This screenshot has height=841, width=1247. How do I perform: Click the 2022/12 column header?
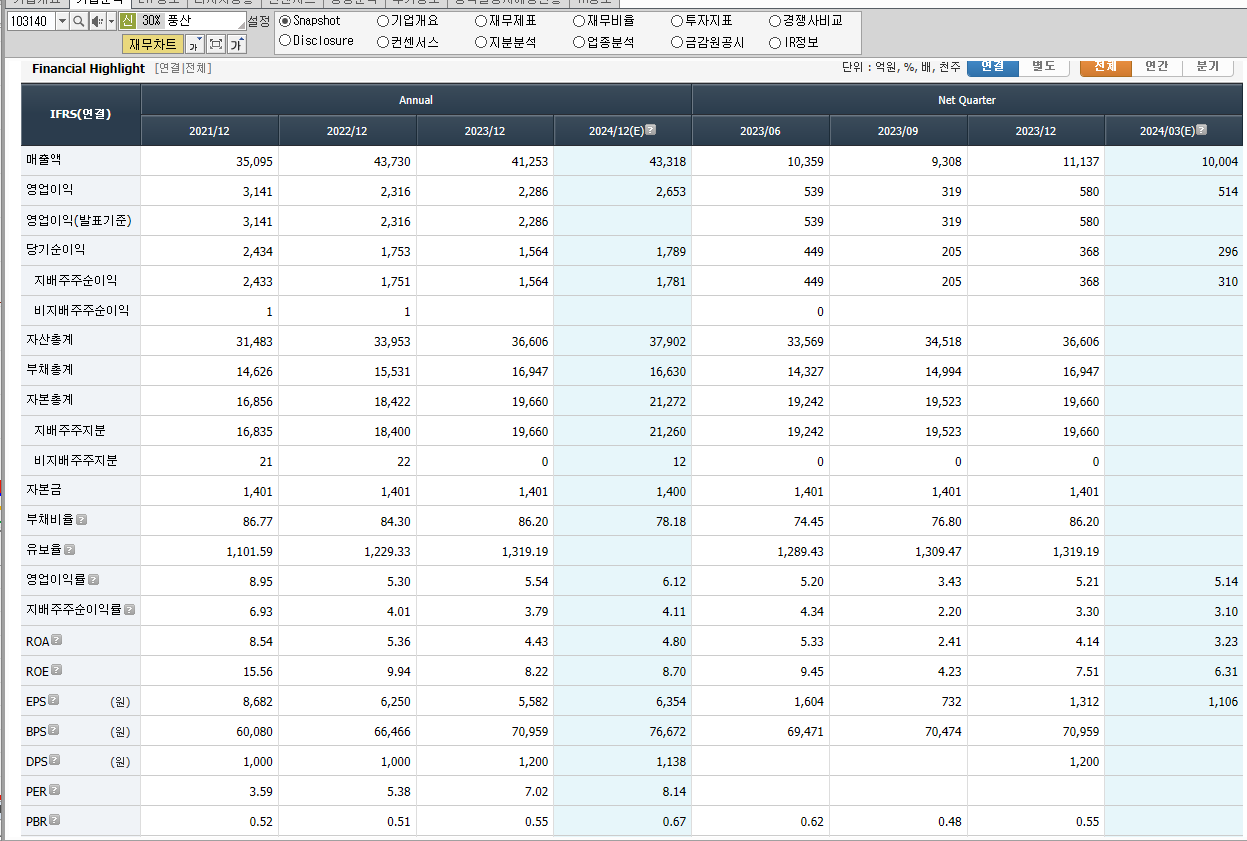[347, 131]
